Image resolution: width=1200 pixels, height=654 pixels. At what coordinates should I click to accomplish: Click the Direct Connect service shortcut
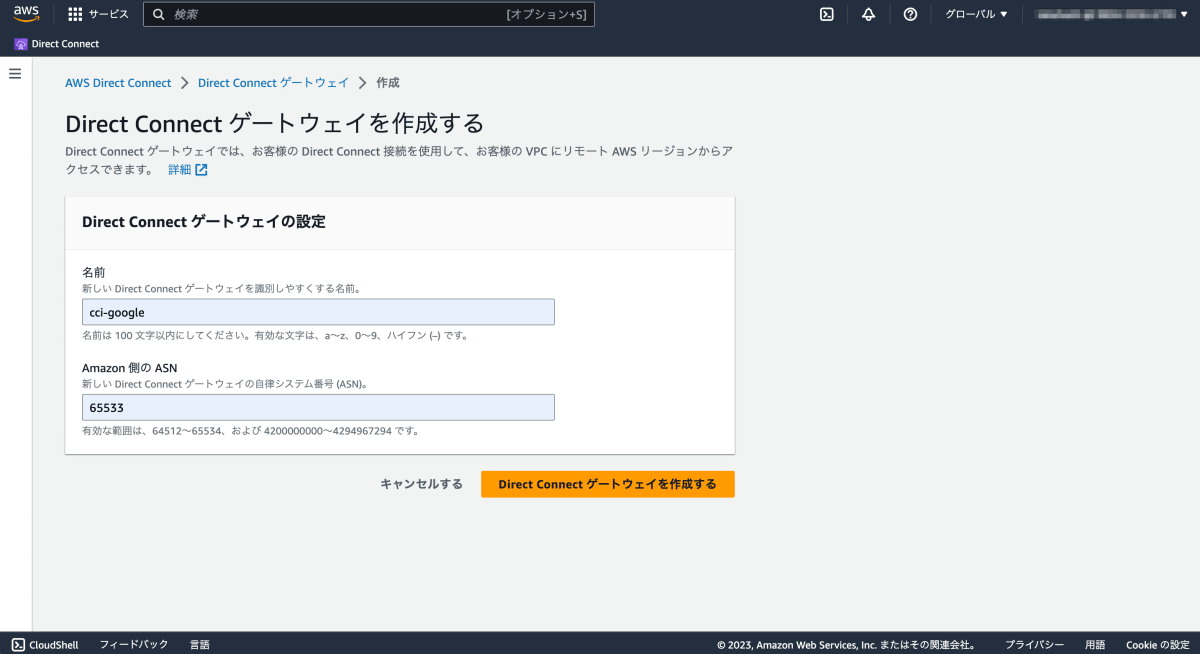(57, 44)
